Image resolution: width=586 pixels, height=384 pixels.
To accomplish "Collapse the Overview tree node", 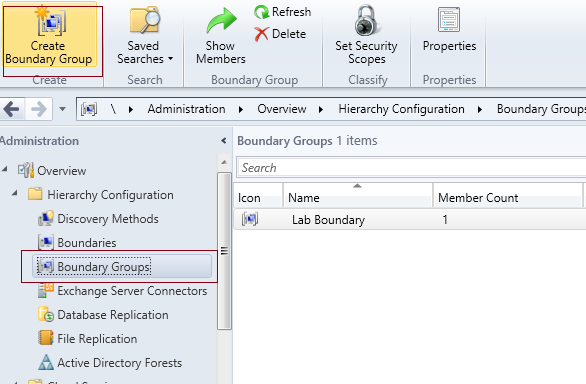I will 5,169.
